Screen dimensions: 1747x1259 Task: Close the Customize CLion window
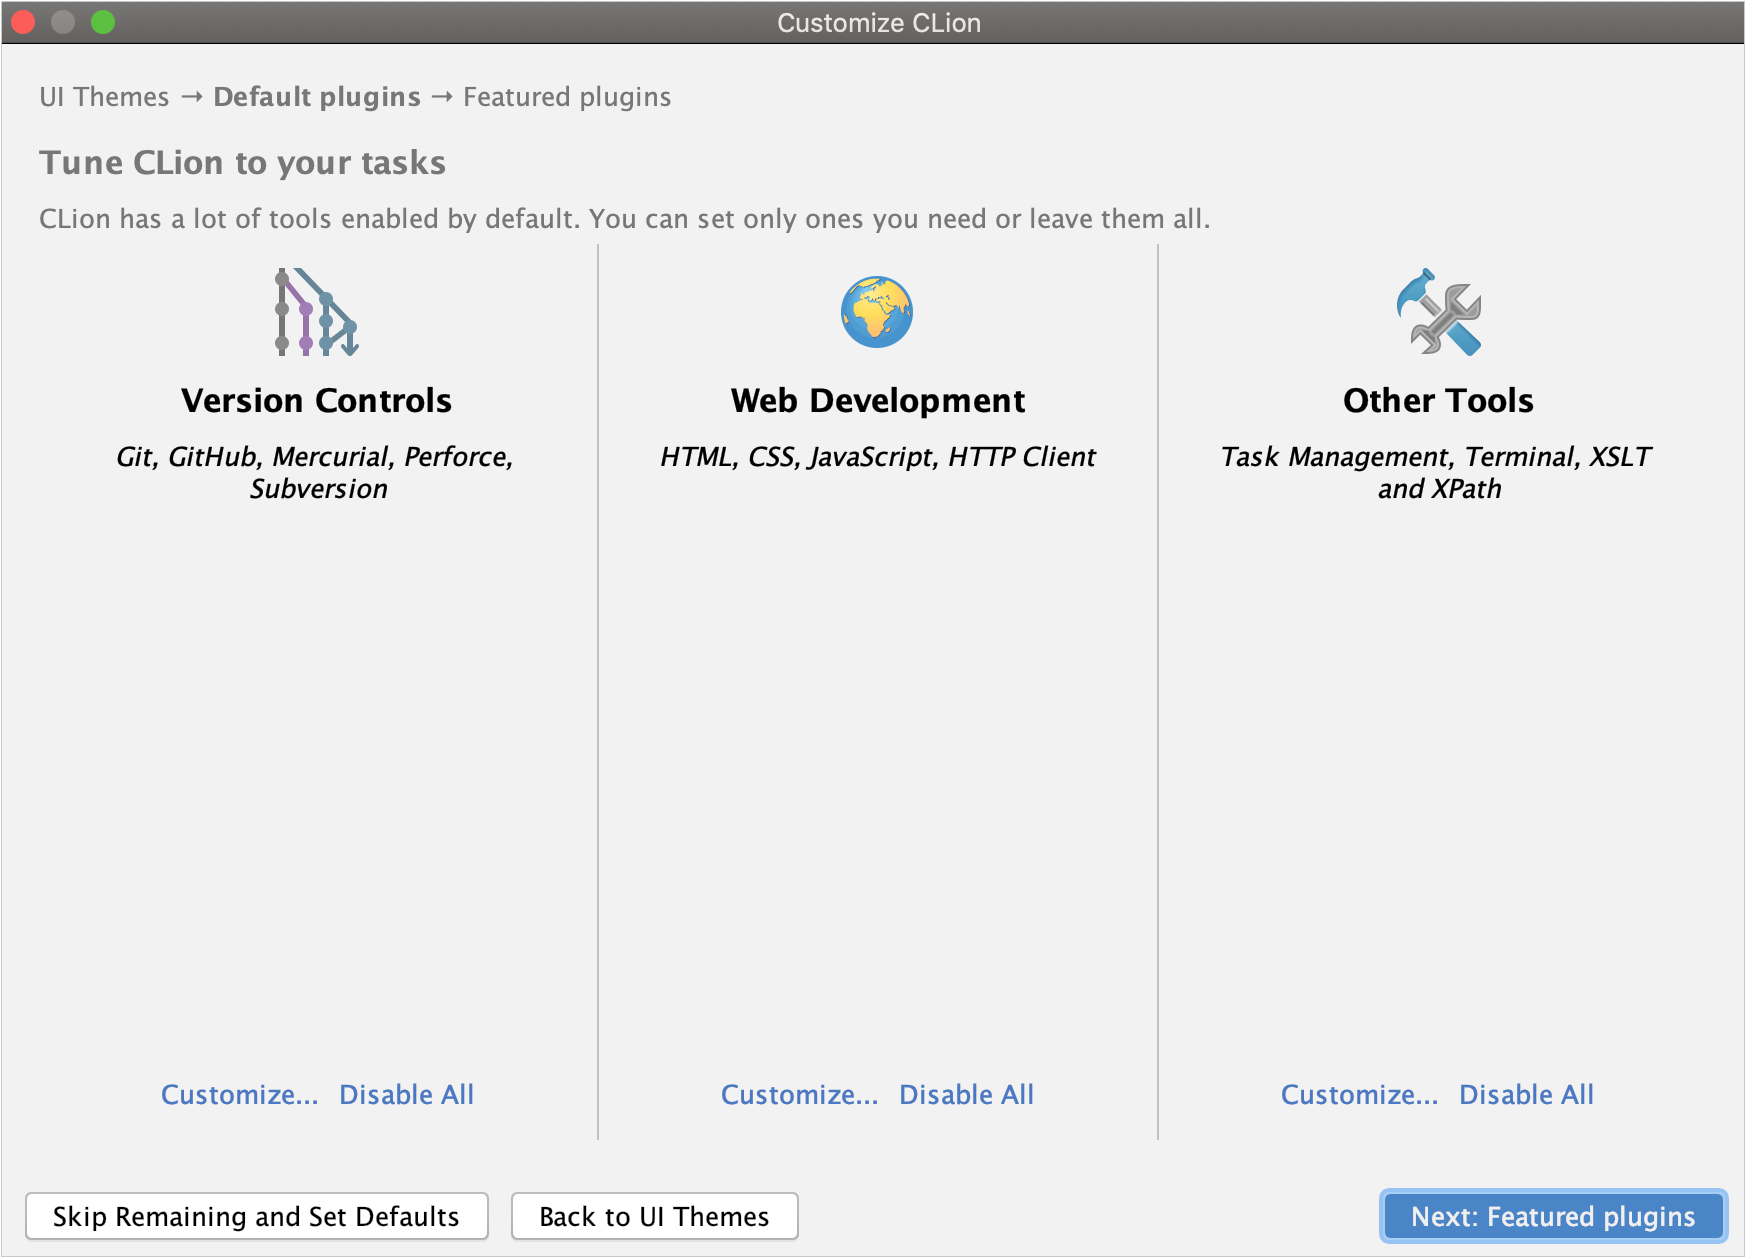pos(23,22)
